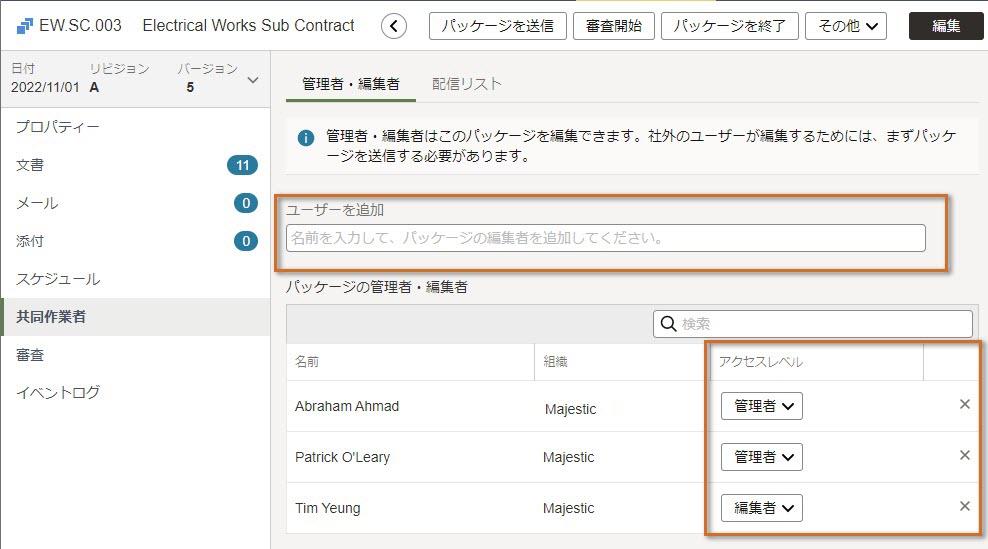
Task: Click the back arrow circle icon
Action: point(394,26)
